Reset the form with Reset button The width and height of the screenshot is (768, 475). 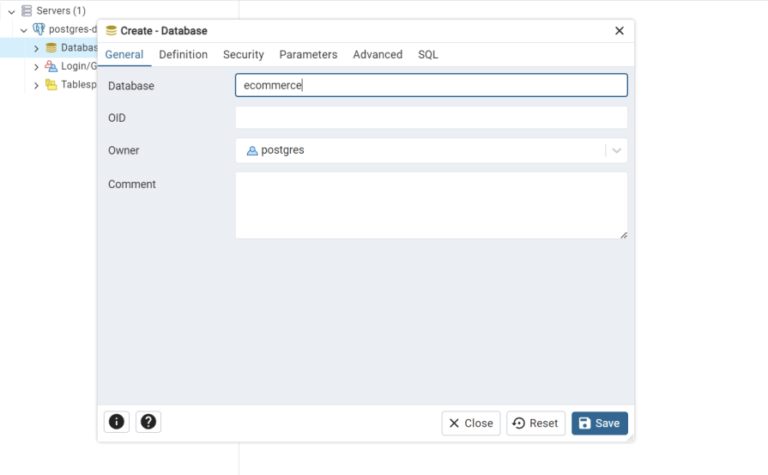[x=536, y=423]
